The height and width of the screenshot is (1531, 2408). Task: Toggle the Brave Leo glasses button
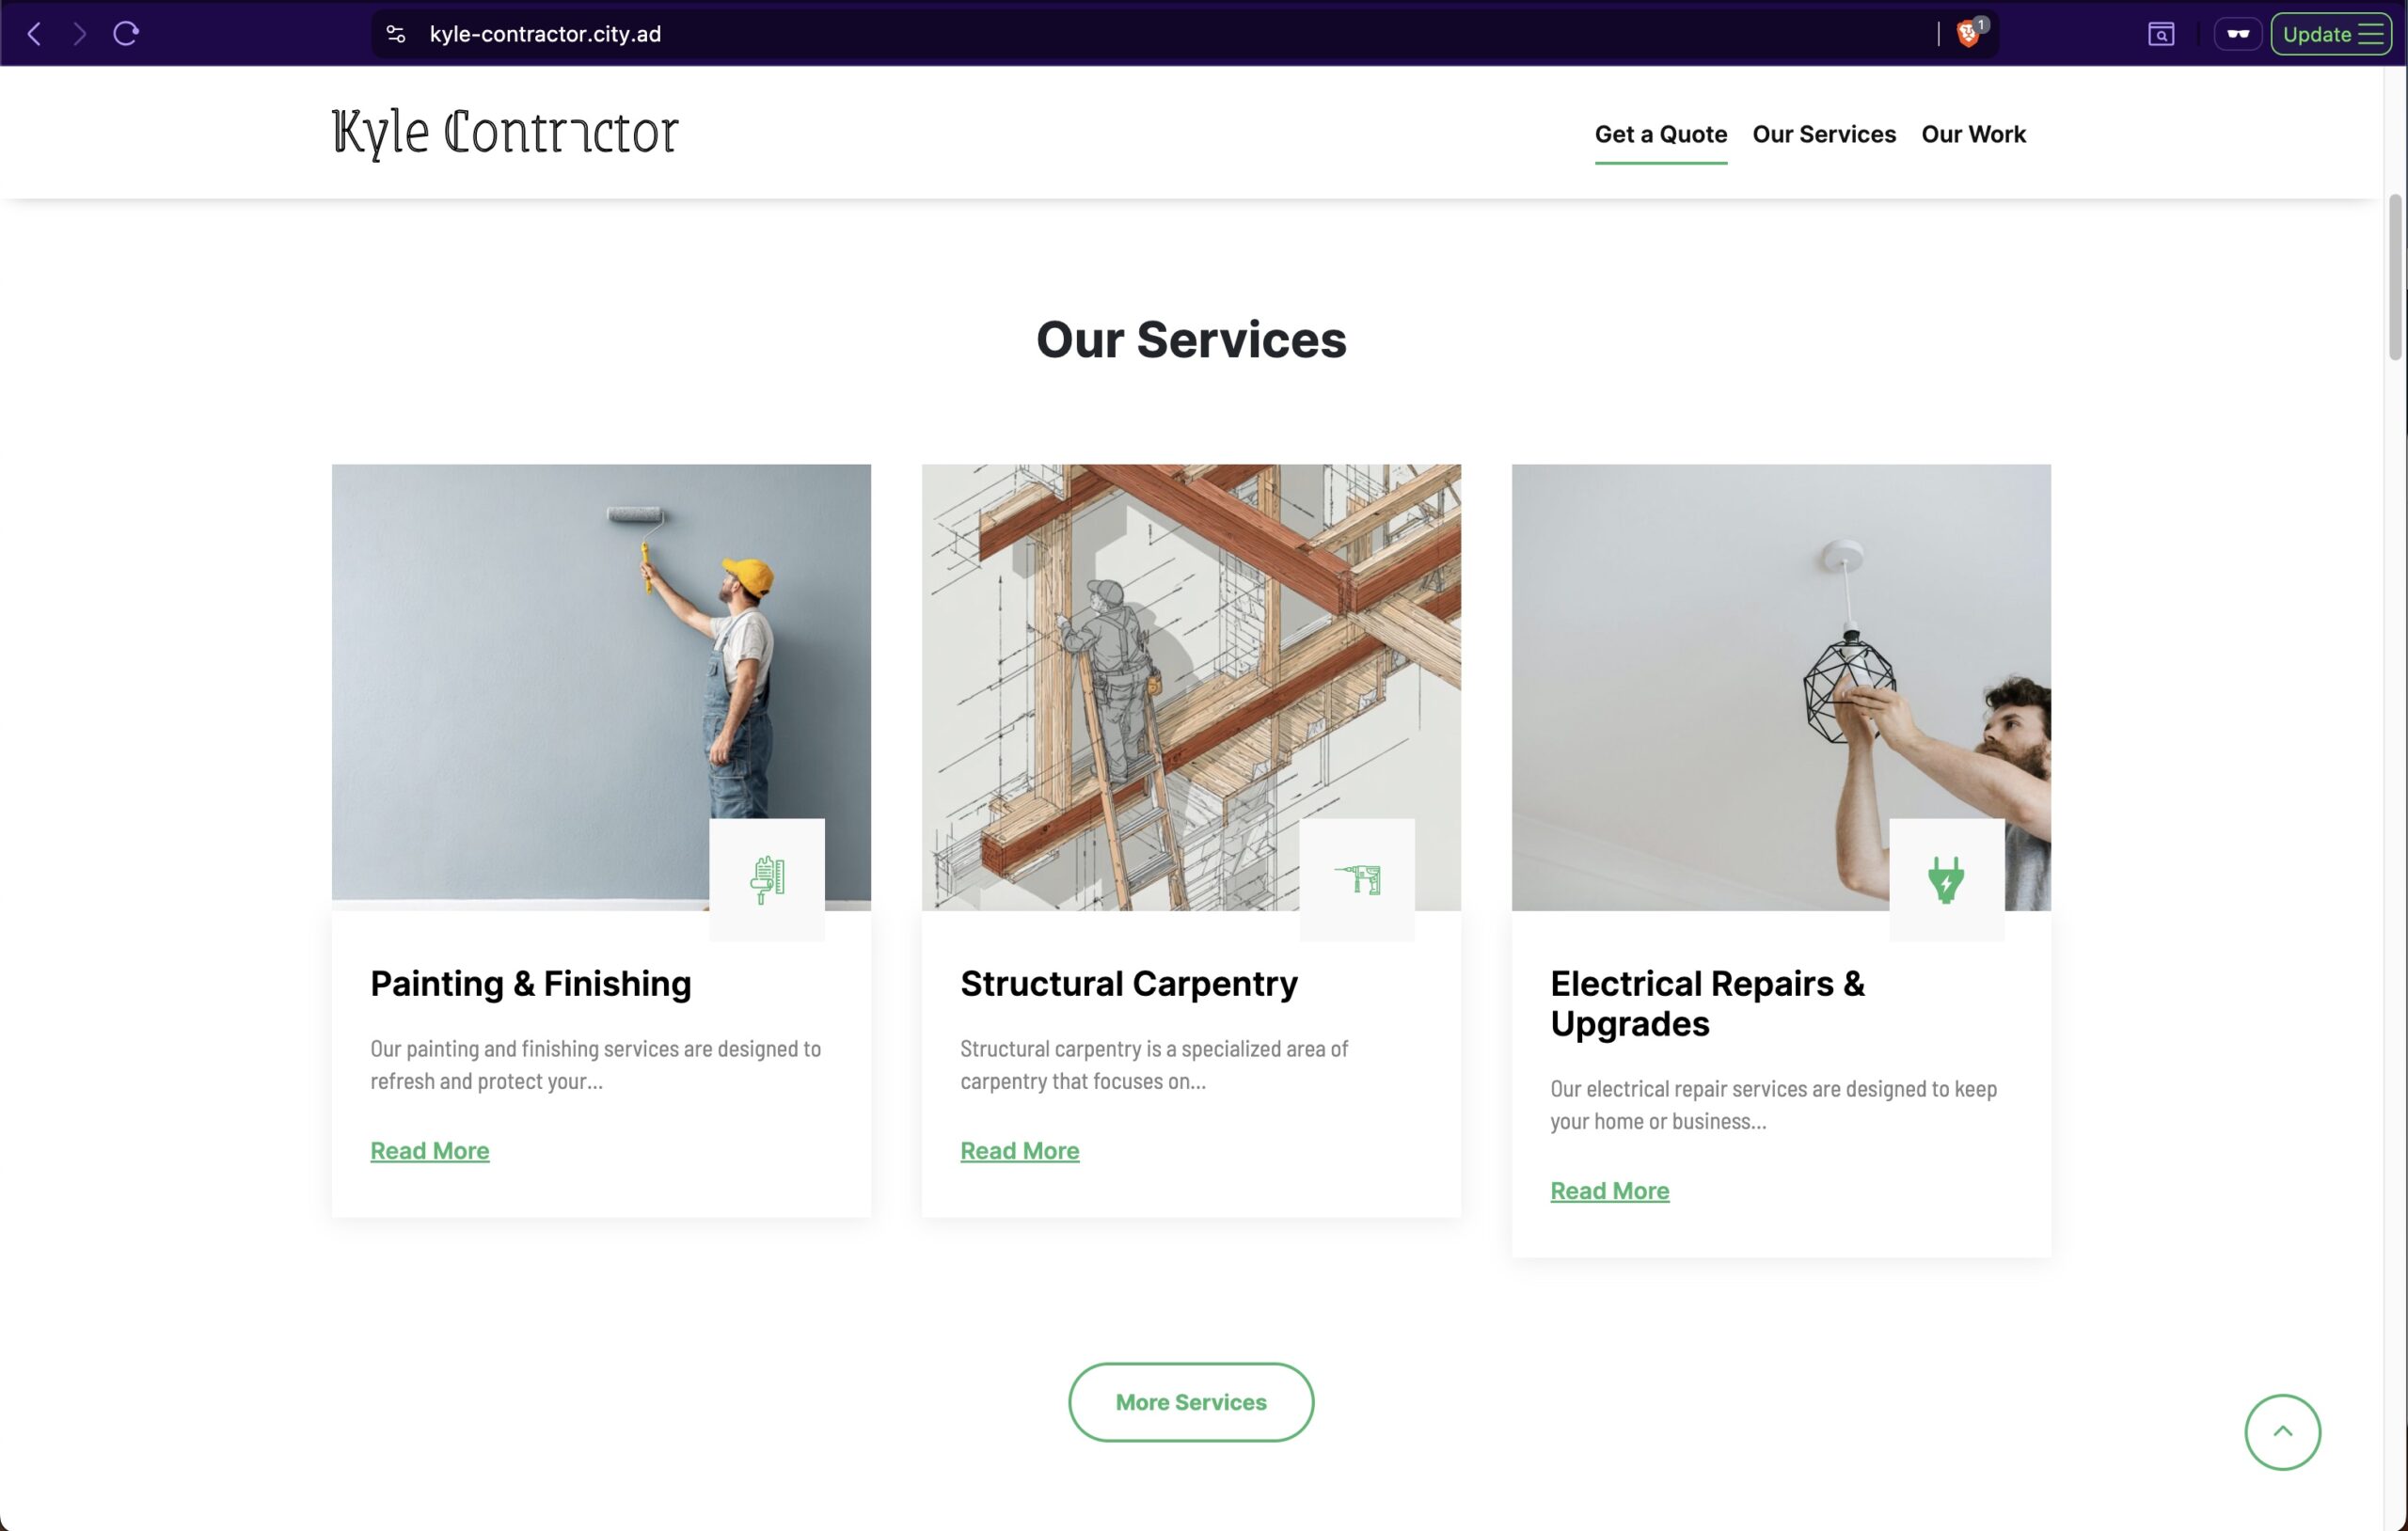point(2238,34)
